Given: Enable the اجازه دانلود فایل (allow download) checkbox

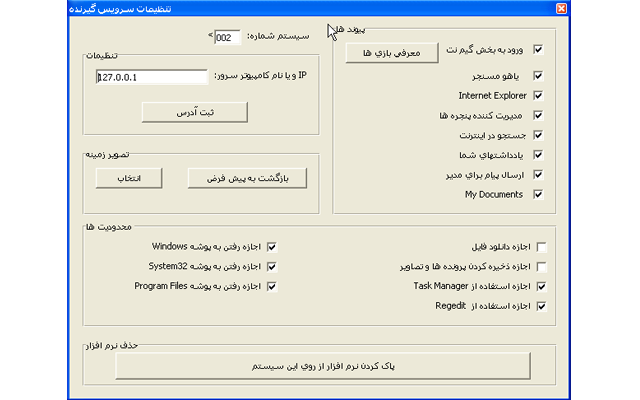Looking at the screenshot, I should click(541, 246).
